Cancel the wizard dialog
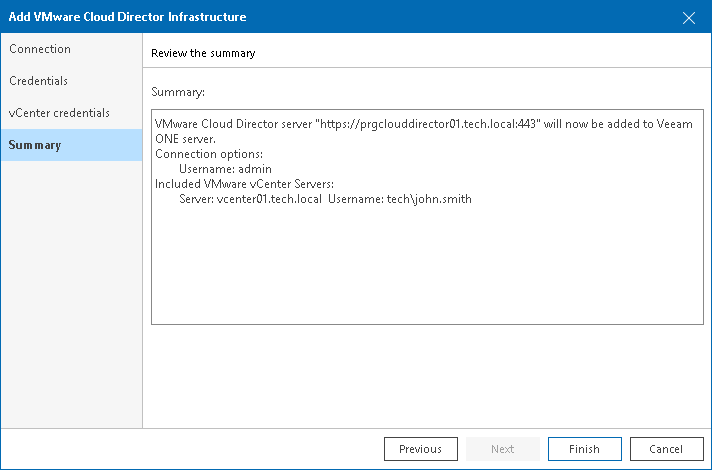 click(x=666, y=449)
